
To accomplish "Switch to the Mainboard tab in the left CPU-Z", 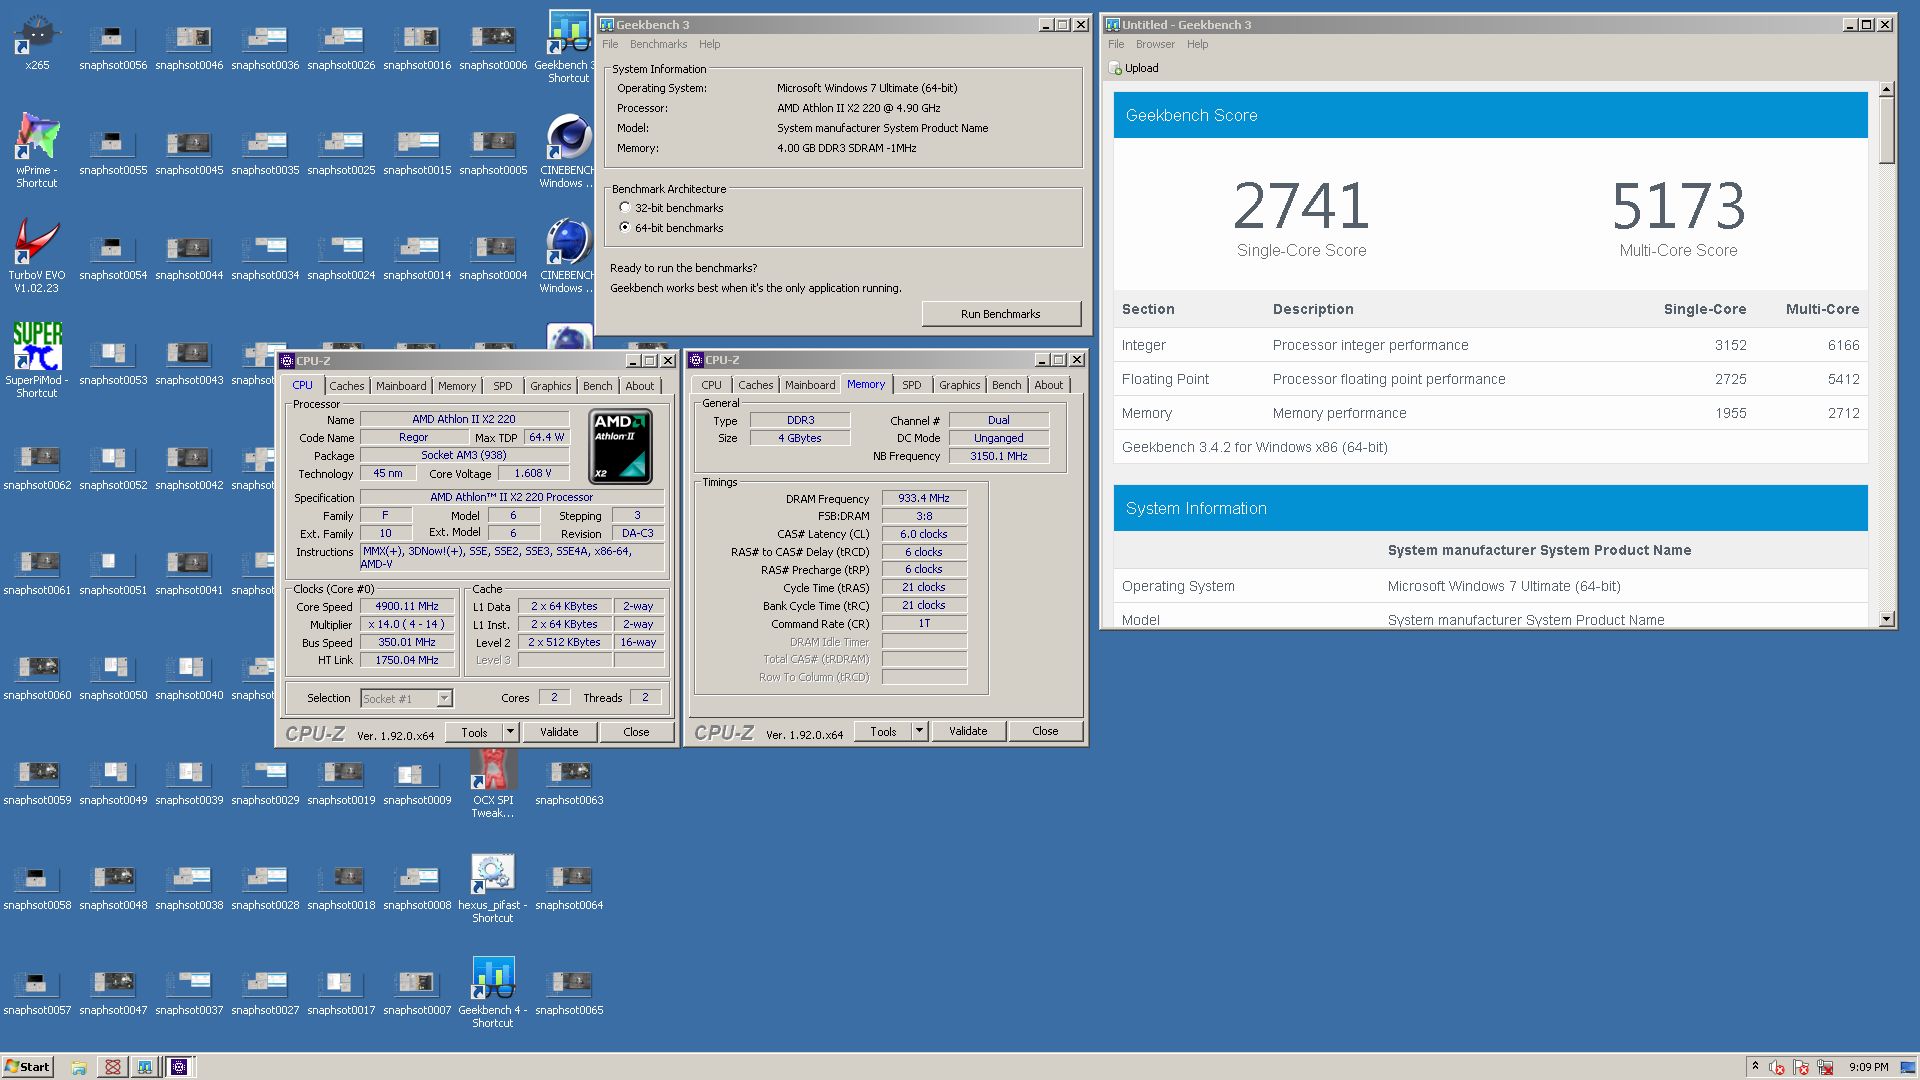I will click(401, 386).
